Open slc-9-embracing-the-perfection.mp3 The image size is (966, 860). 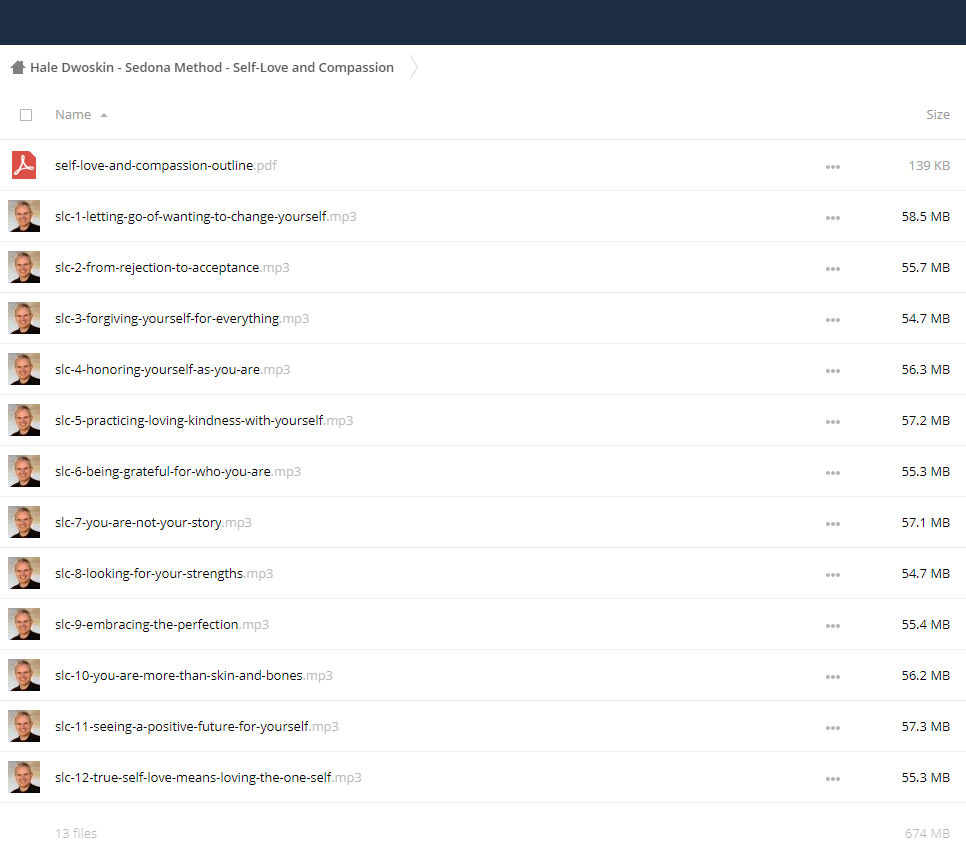[x=162, y=626]
